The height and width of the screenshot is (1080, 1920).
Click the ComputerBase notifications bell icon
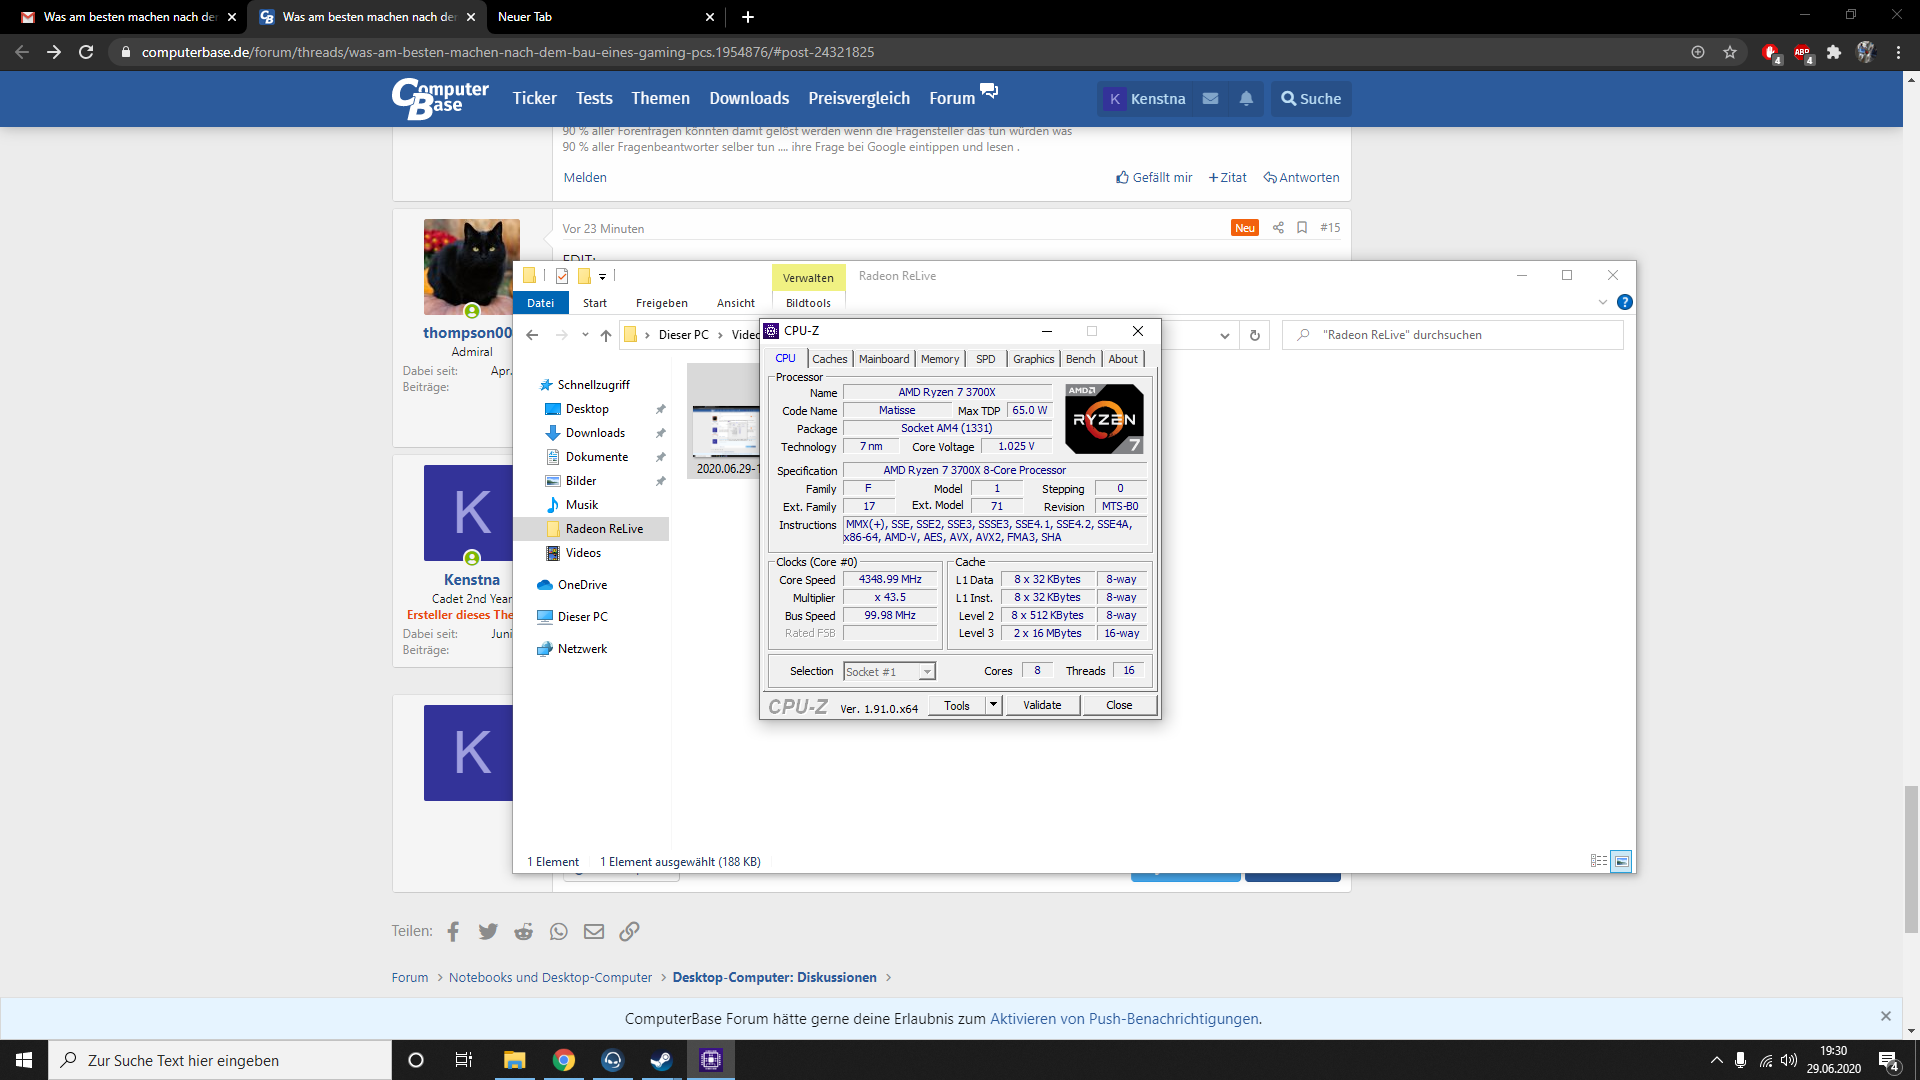tap(1246, 99)
